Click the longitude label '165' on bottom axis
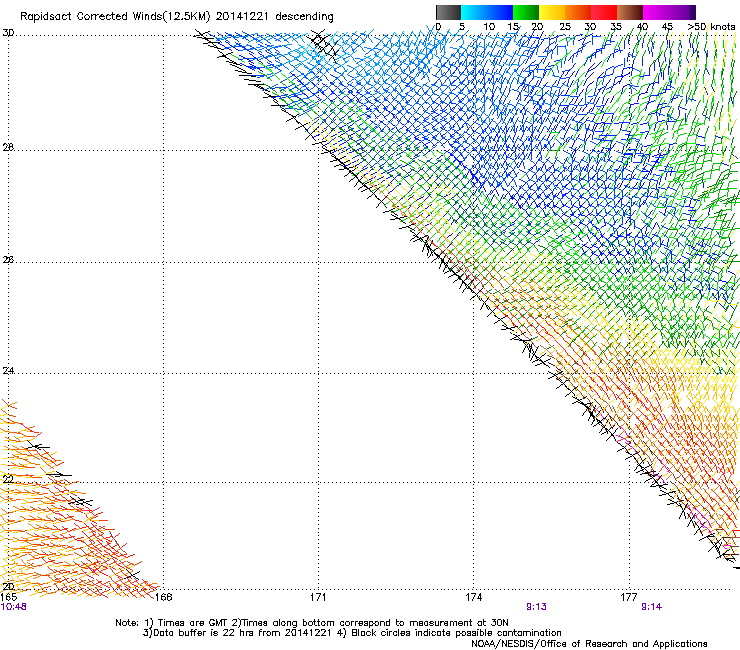The image size is (740, 650). pyautogui.click(x=9, y=597)
